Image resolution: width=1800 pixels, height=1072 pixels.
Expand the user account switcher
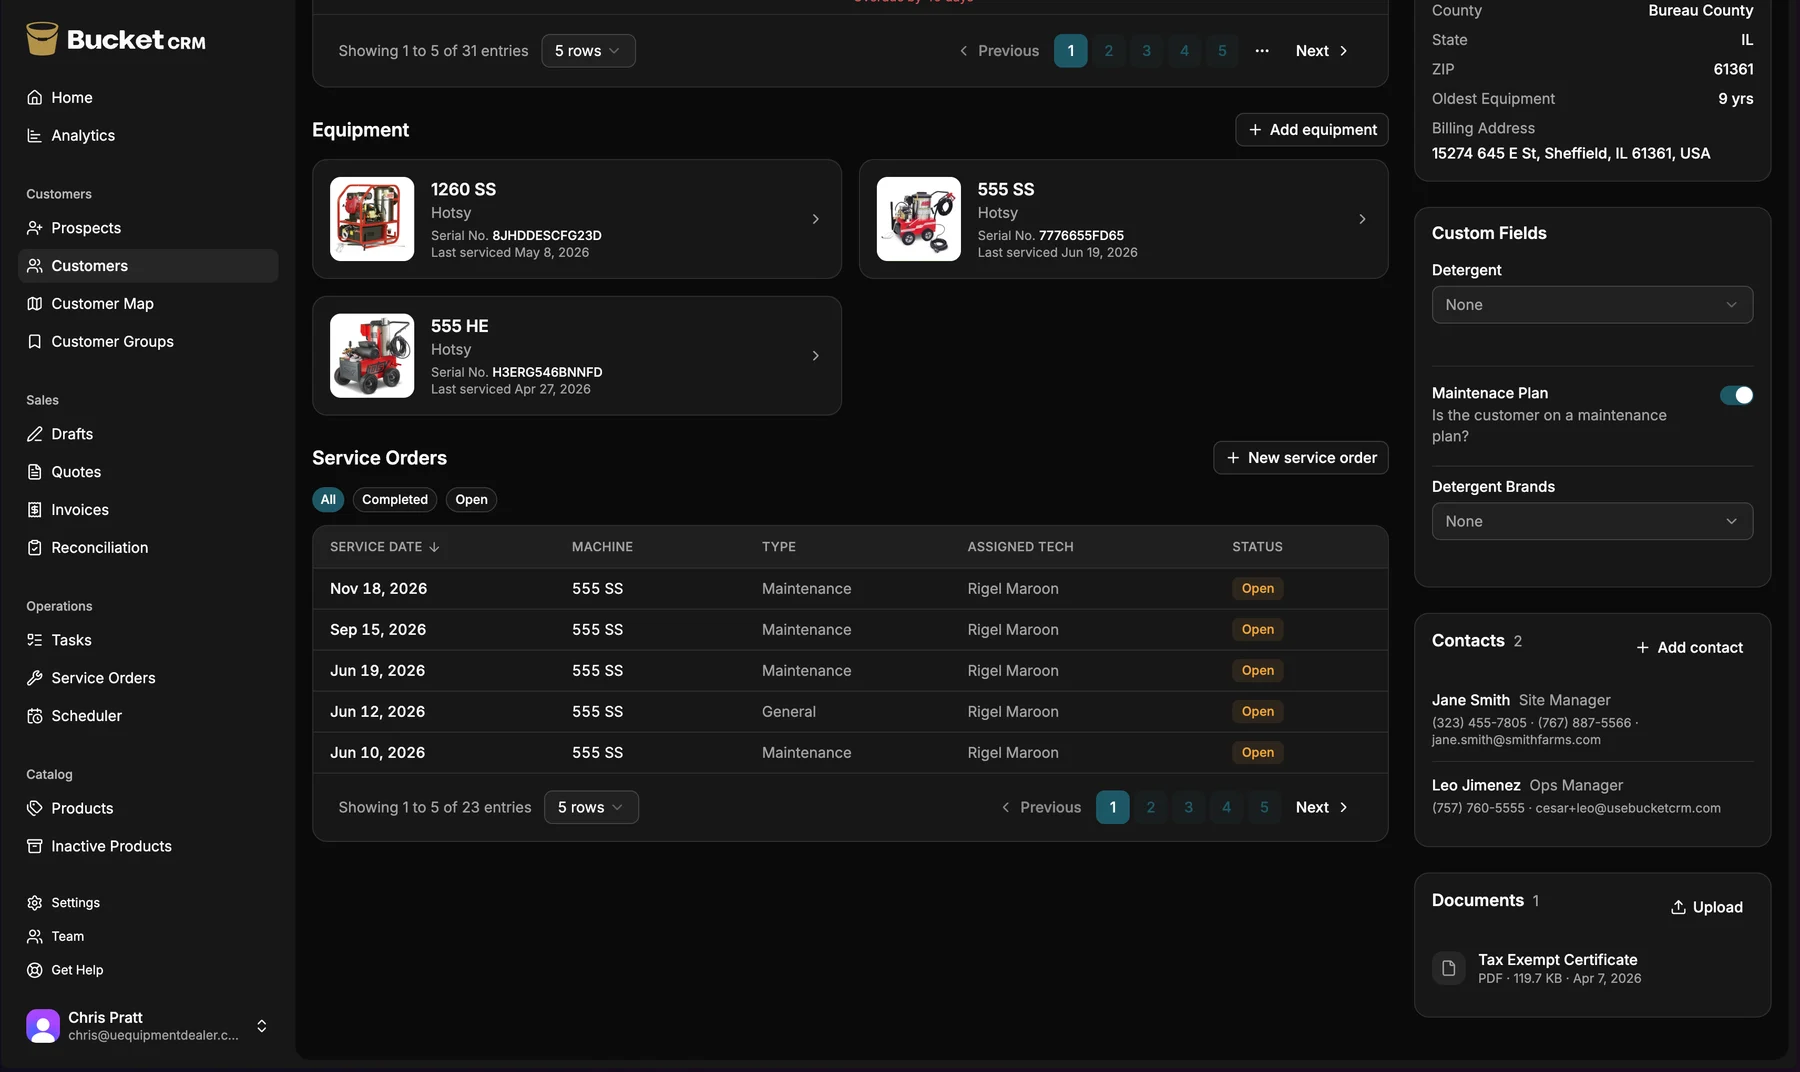click(261, 1026)
